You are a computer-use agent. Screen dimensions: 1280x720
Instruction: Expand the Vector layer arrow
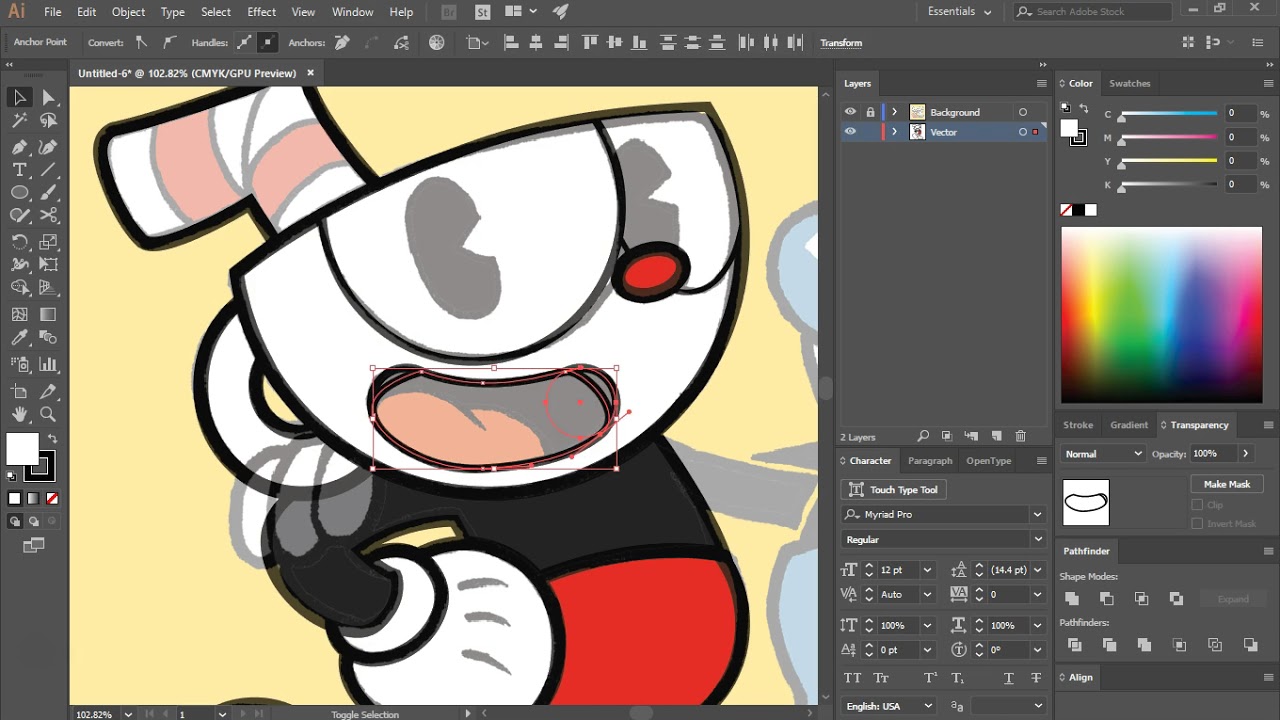point(894,132)
